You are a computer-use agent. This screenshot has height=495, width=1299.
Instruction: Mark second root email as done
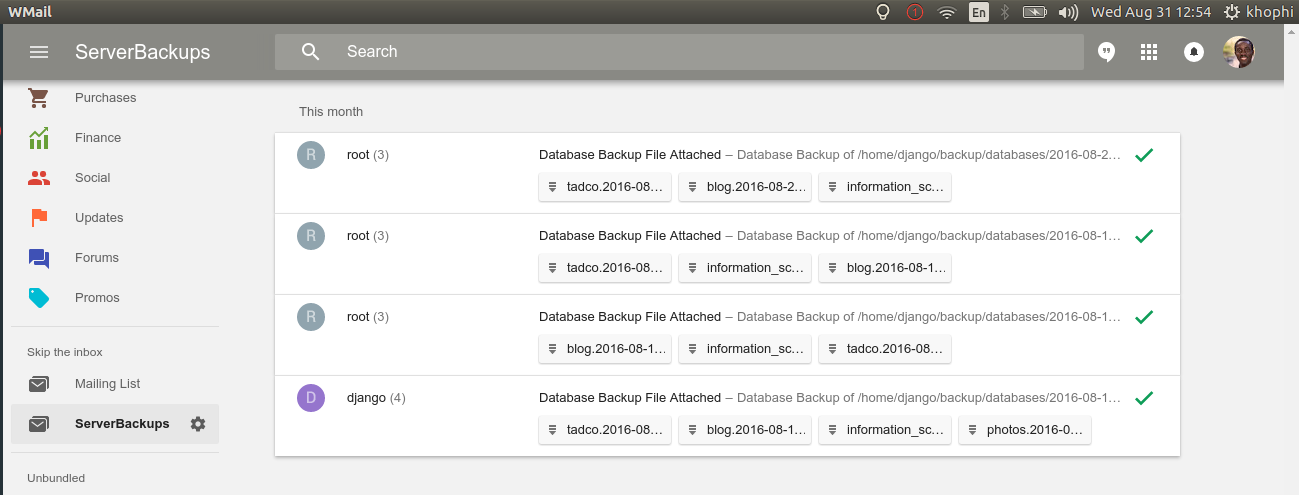tap(1145, 236)
